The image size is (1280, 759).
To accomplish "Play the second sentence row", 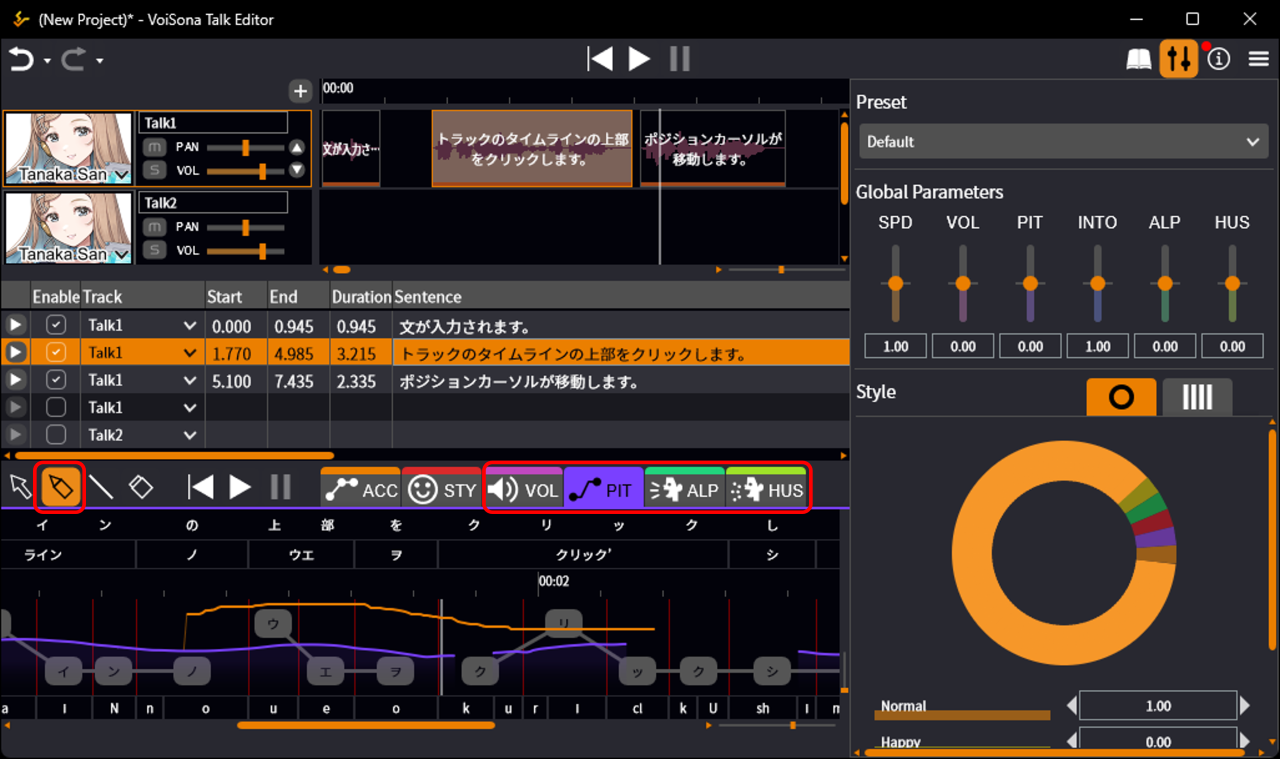I will [15, 353].
